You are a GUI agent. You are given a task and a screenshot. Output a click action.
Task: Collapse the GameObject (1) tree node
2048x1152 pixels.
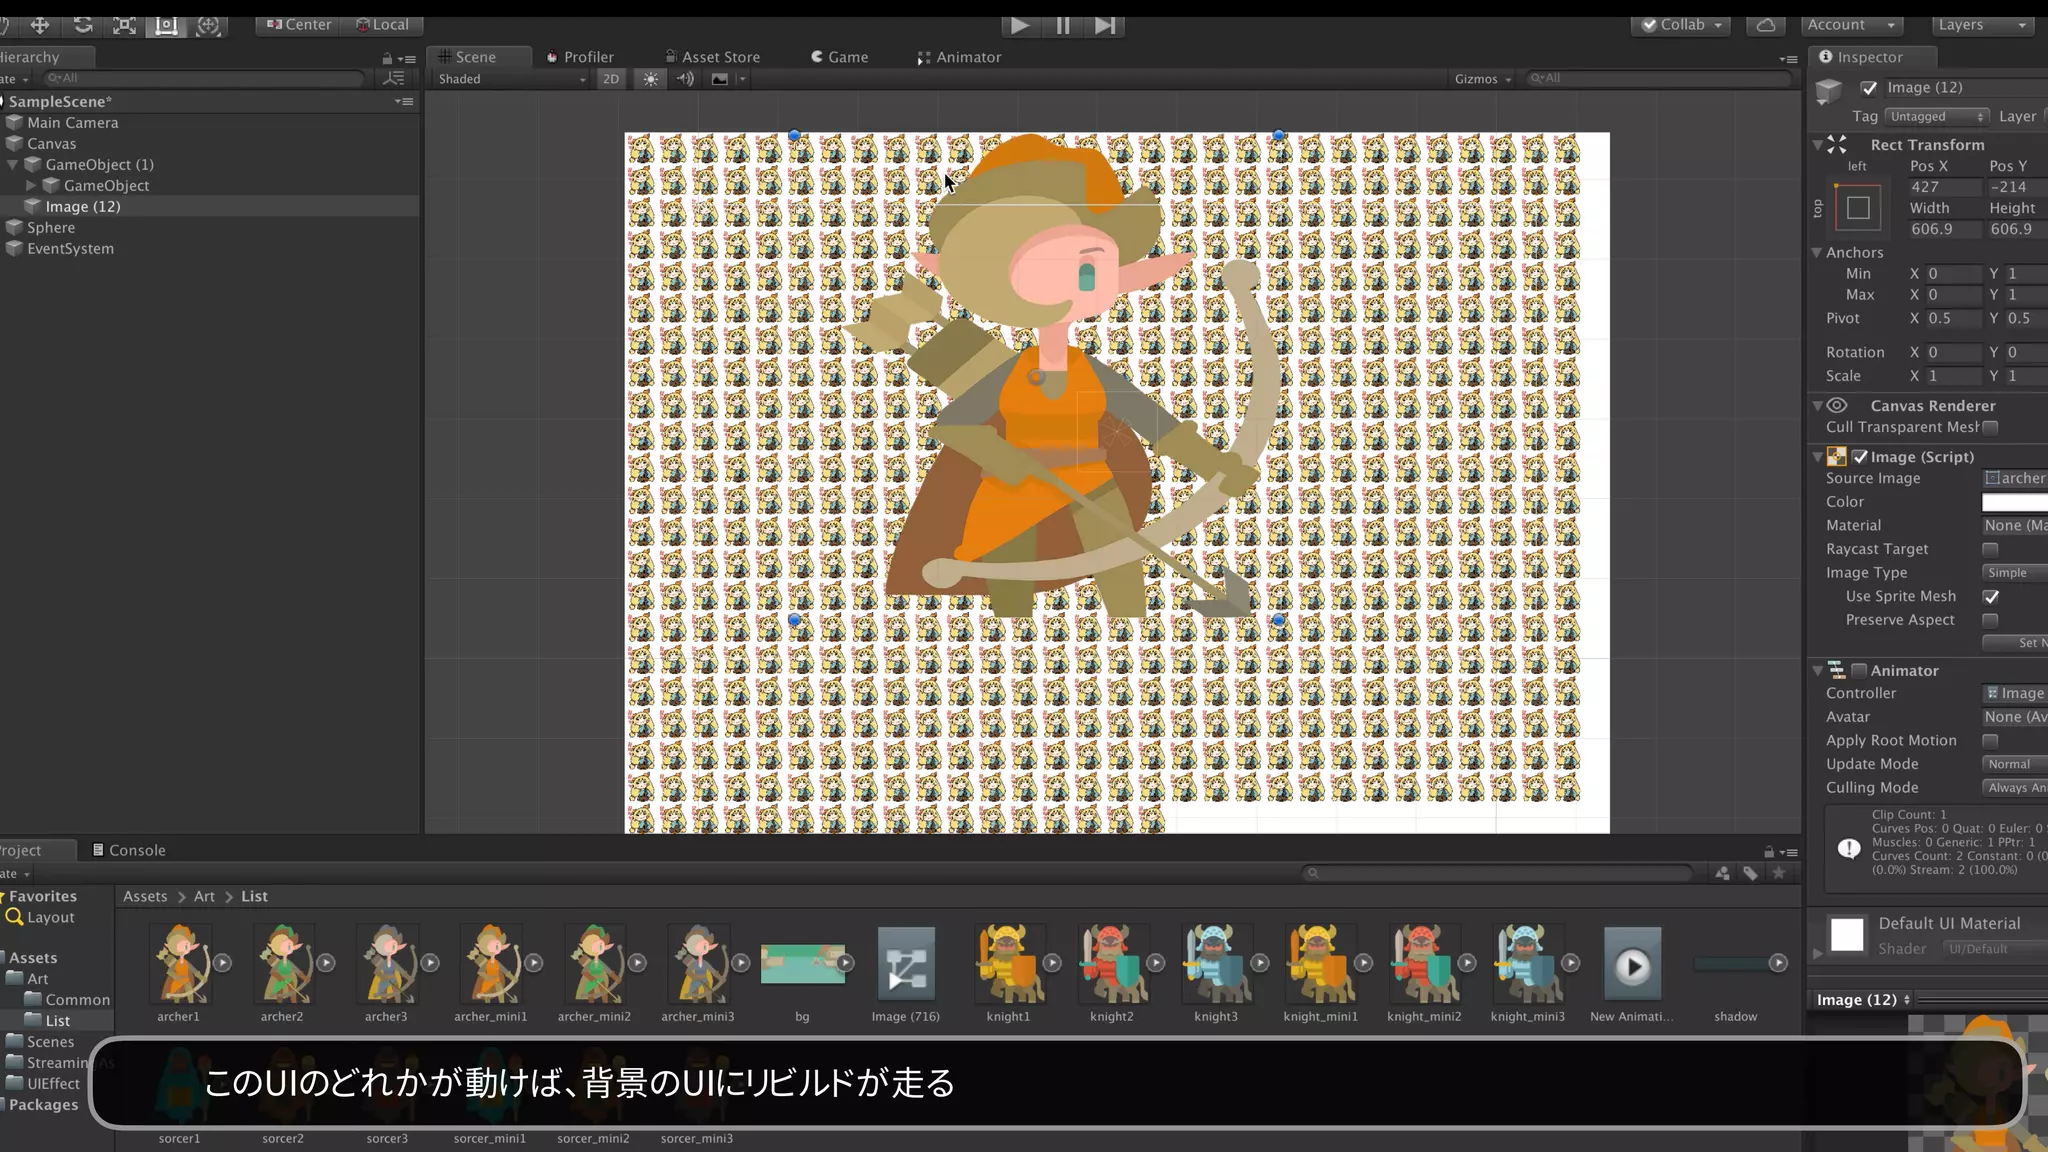(x=13, y=165)
